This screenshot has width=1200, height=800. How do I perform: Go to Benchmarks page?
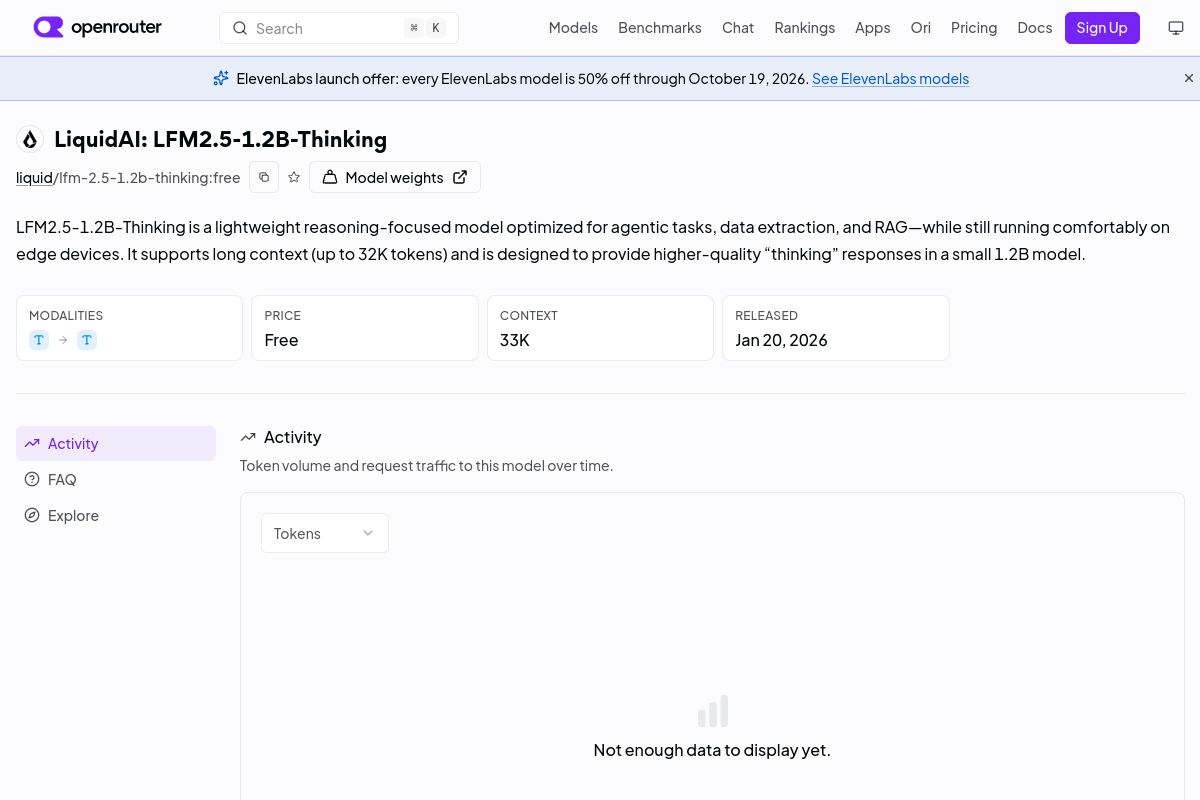point(660,28)
